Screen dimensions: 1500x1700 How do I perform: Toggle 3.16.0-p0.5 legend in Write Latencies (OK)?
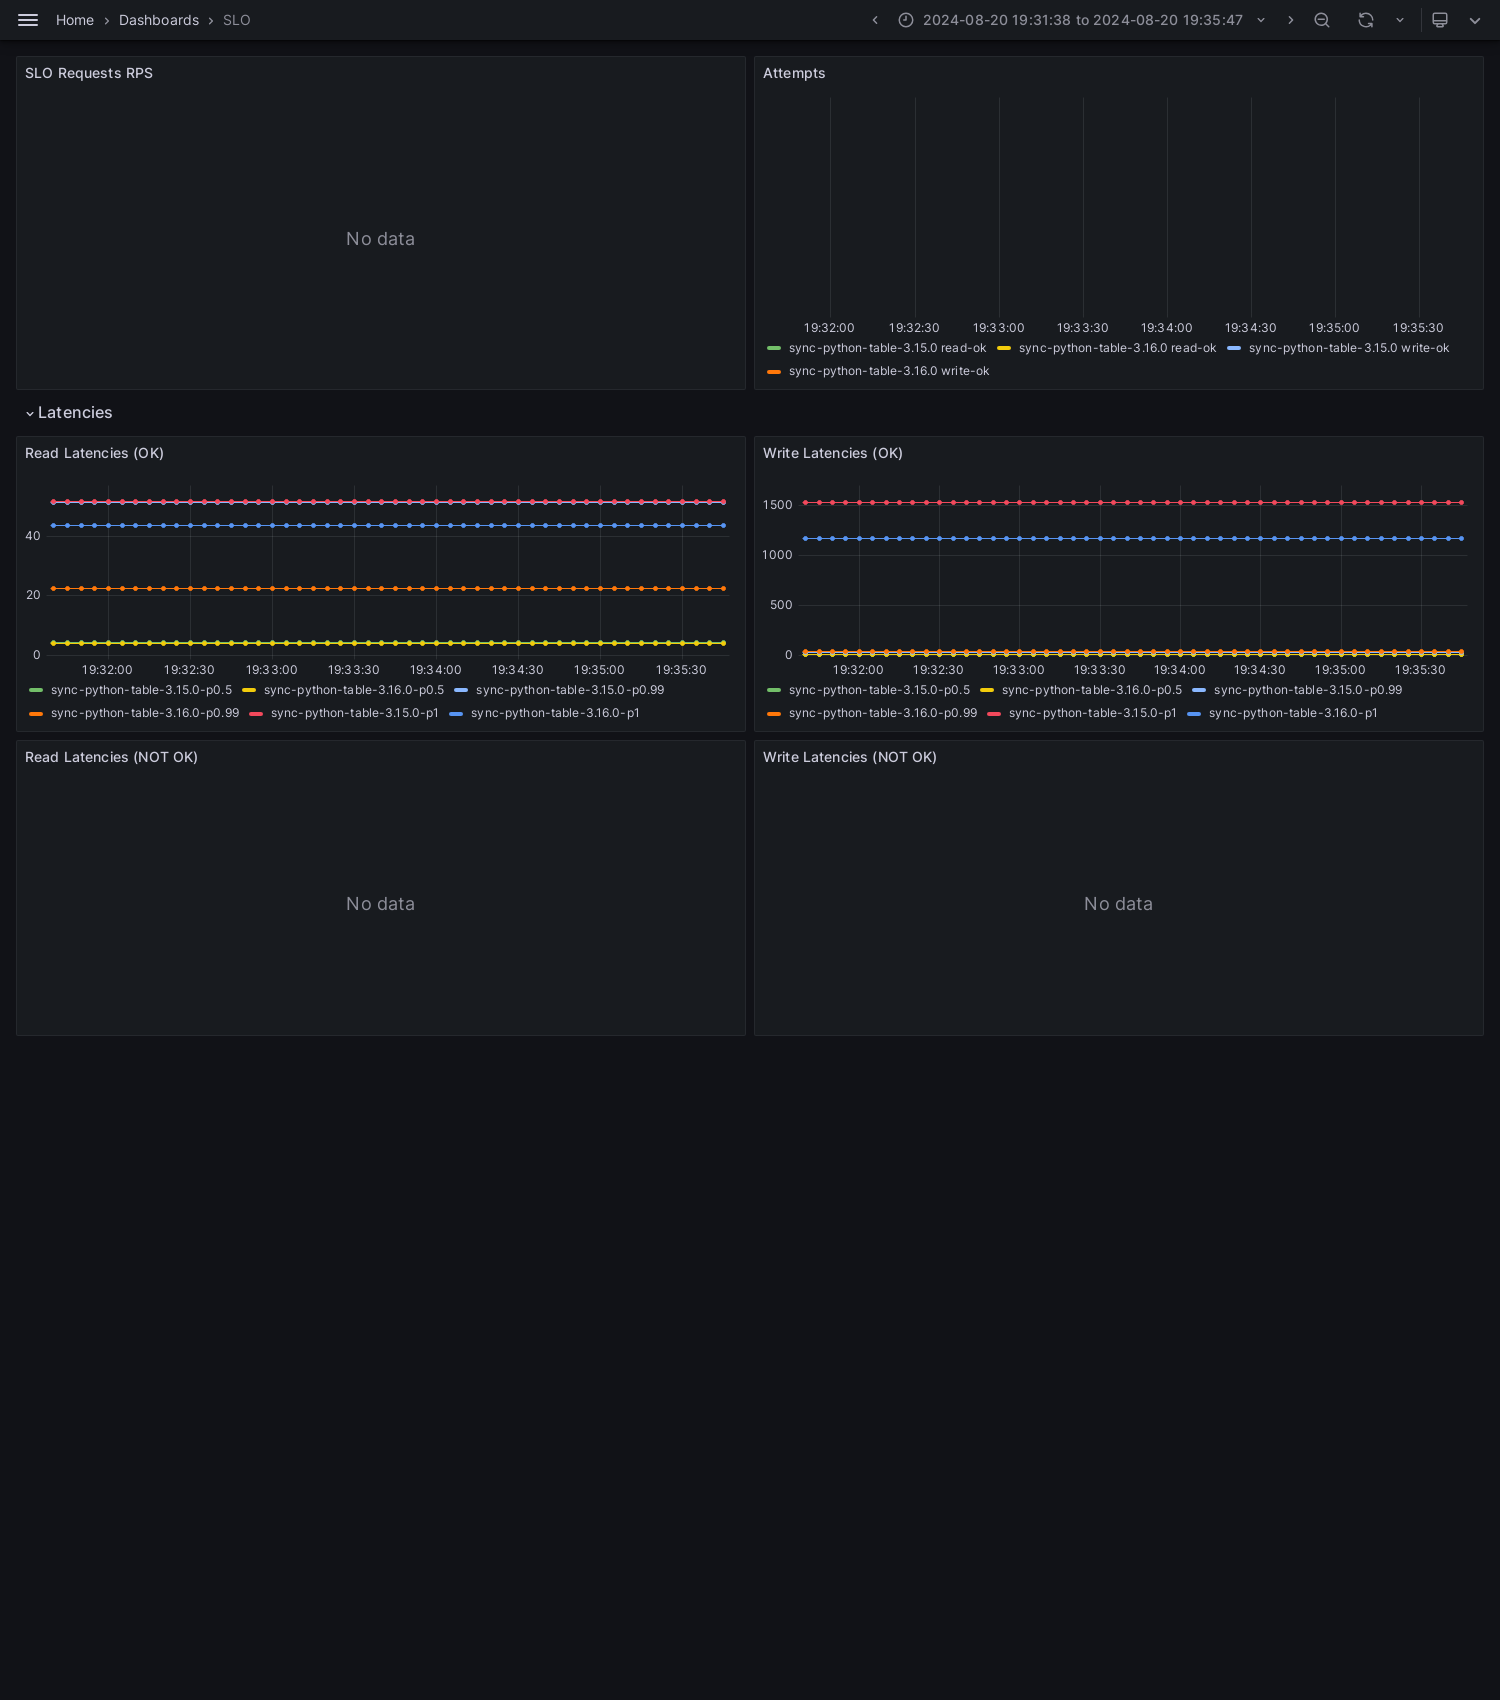click(1092, 690)
